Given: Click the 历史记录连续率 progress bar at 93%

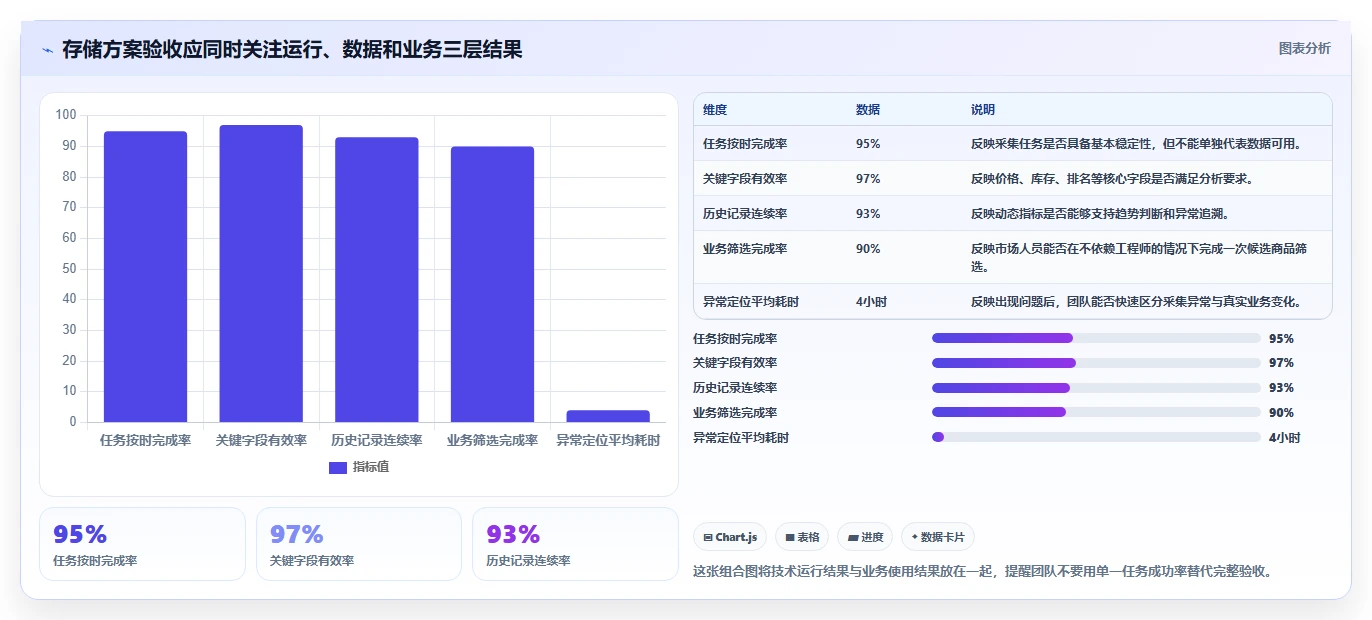Looking at the screenshot, I should point(1096,388).
